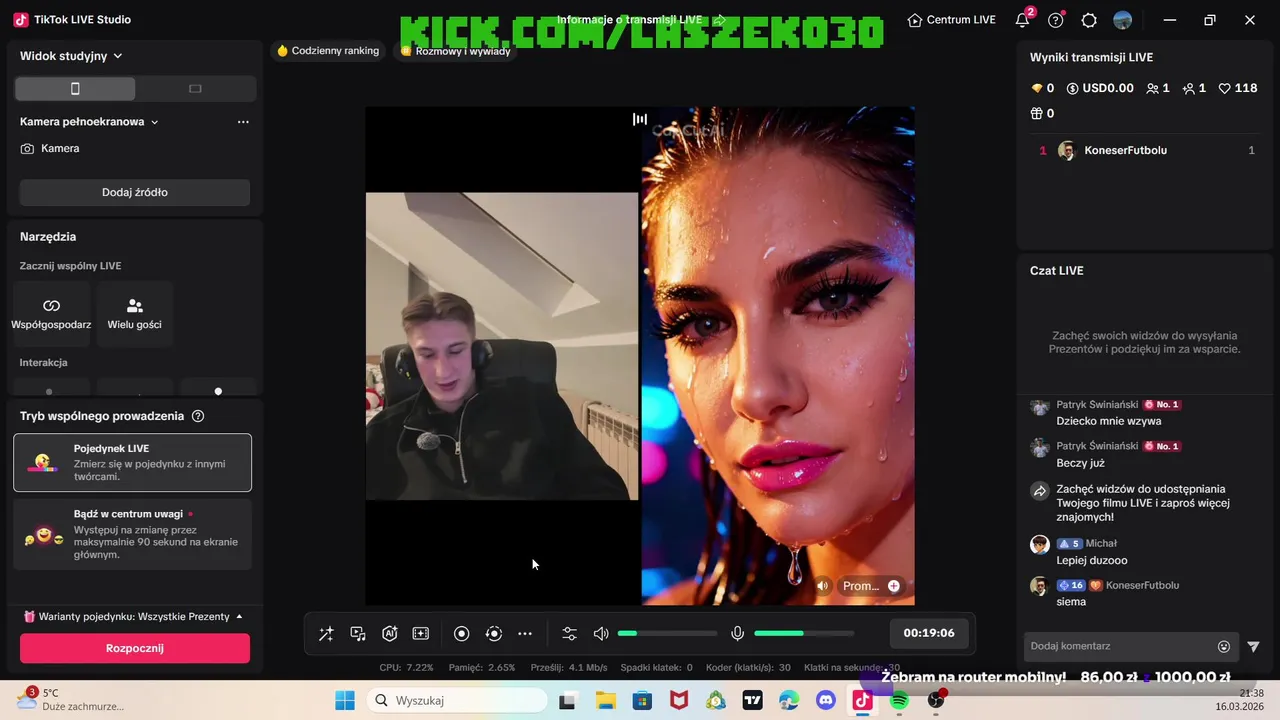Open the notifications bell
The height and width of the screenshot is (720, 1280).
point(1022,20)
